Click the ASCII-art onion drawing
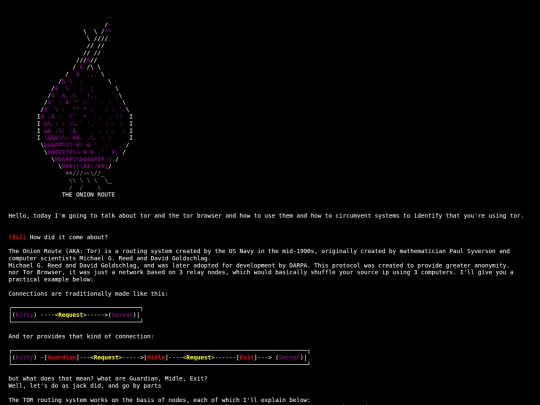Screen dimensions: 540x405 [x=85, y=103]
